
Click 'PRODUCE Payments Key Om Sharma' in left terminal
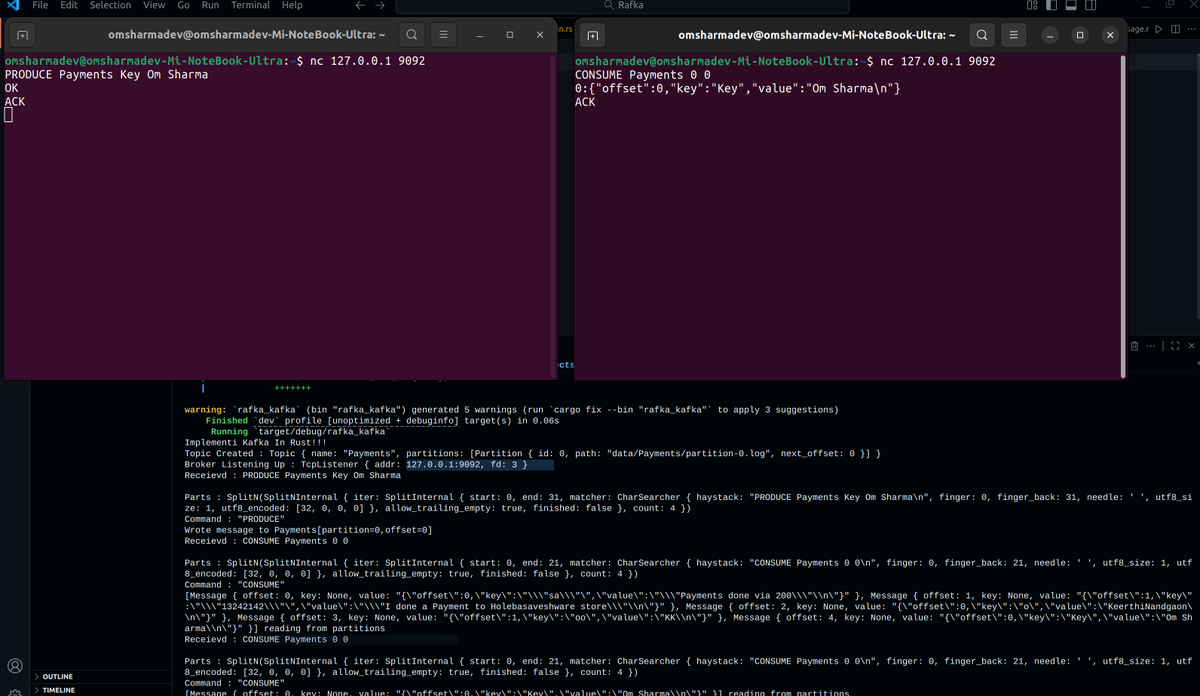[106, 74]
